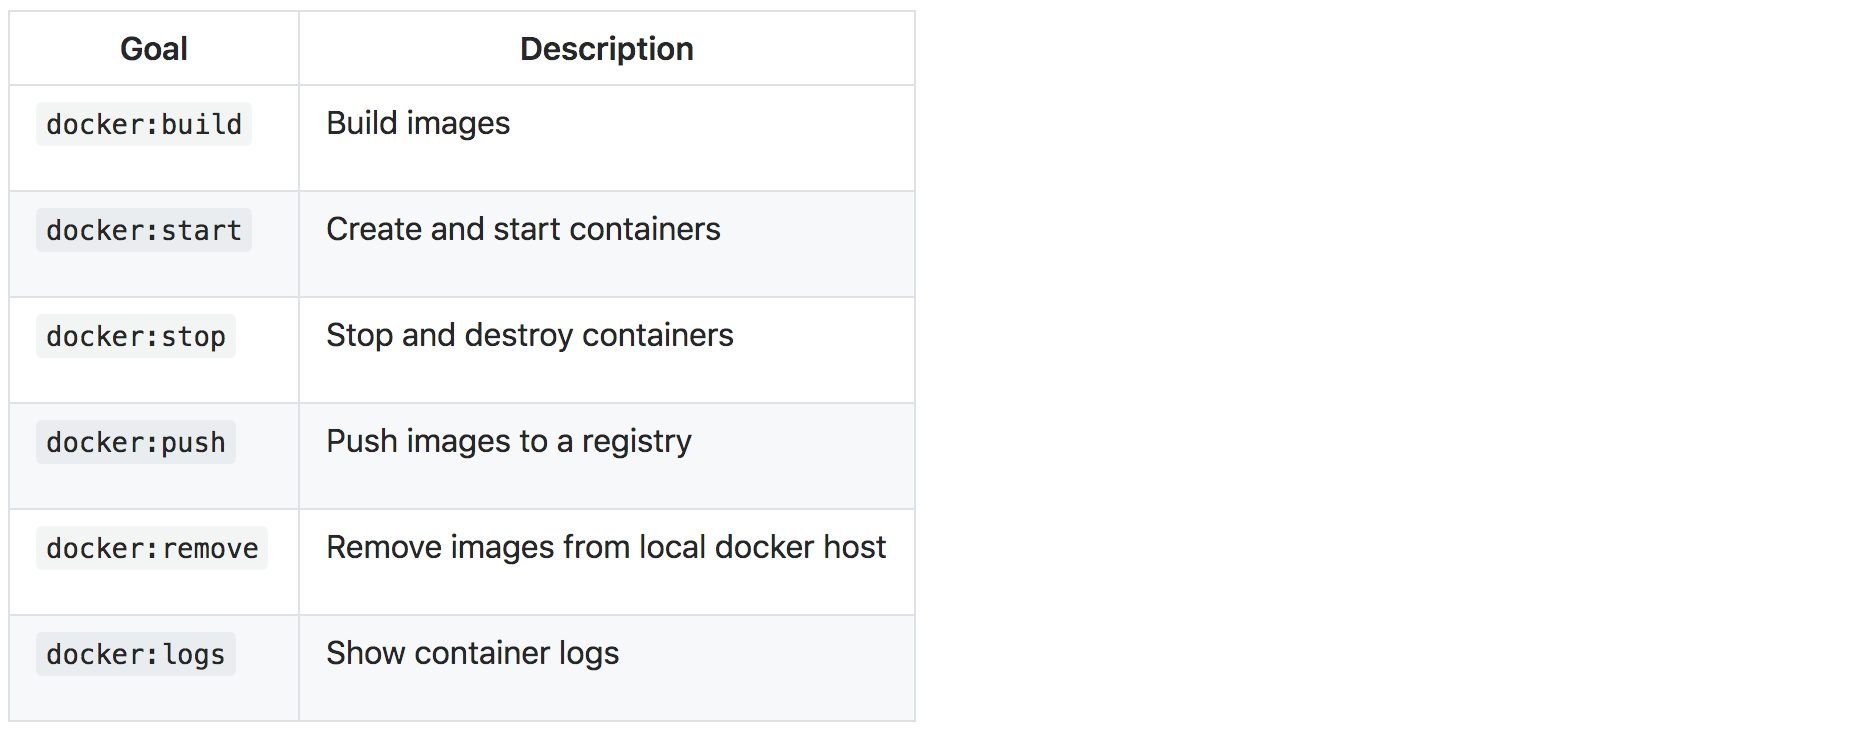This screenshot has height=730, width=1864.
Task: Select the docker:start goal code
Action: 144,231
